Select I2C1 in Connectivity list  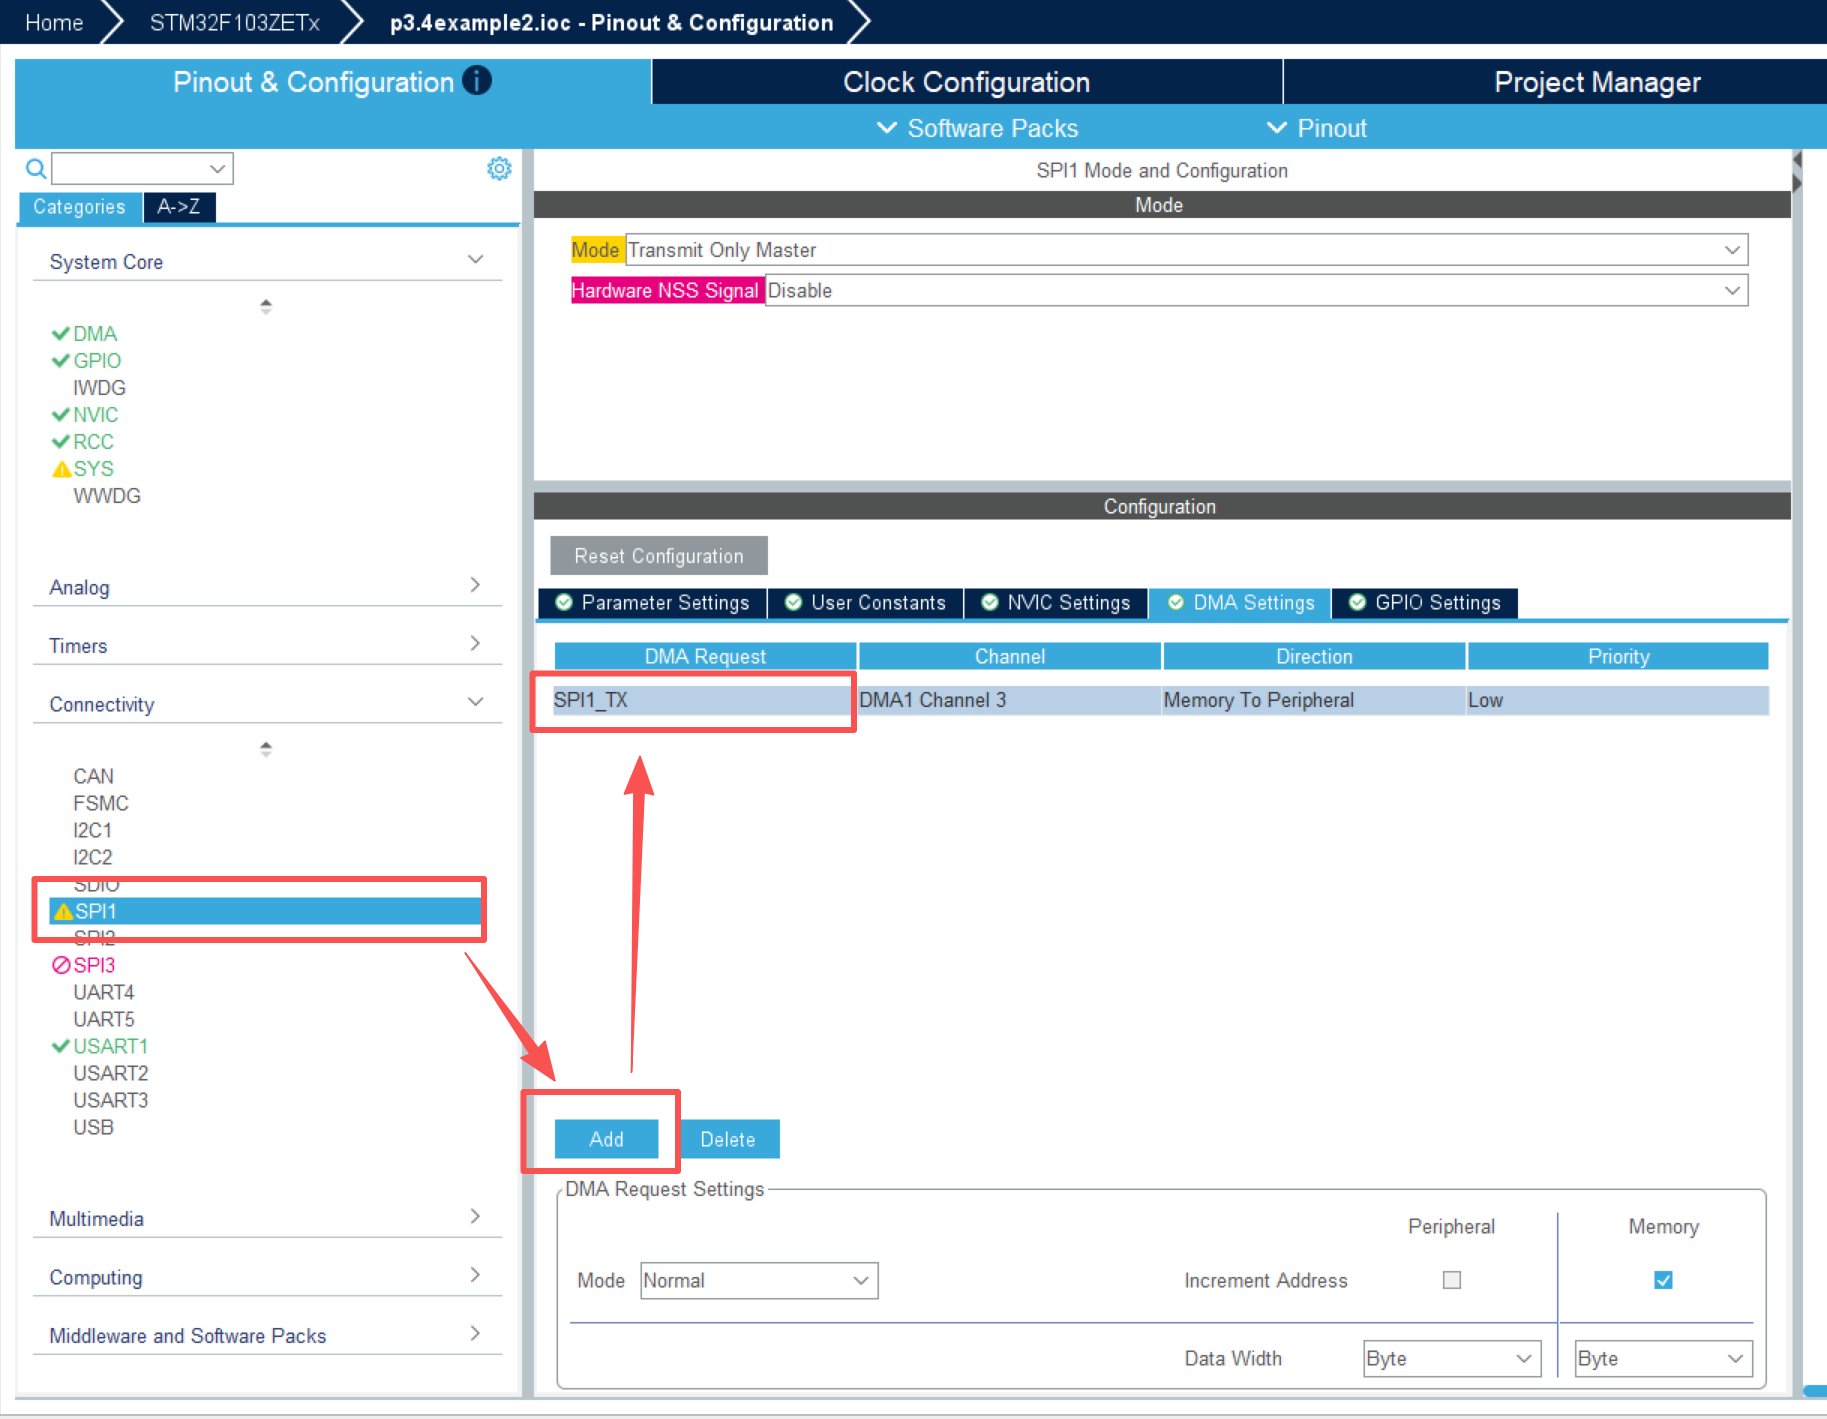(92, 830)
